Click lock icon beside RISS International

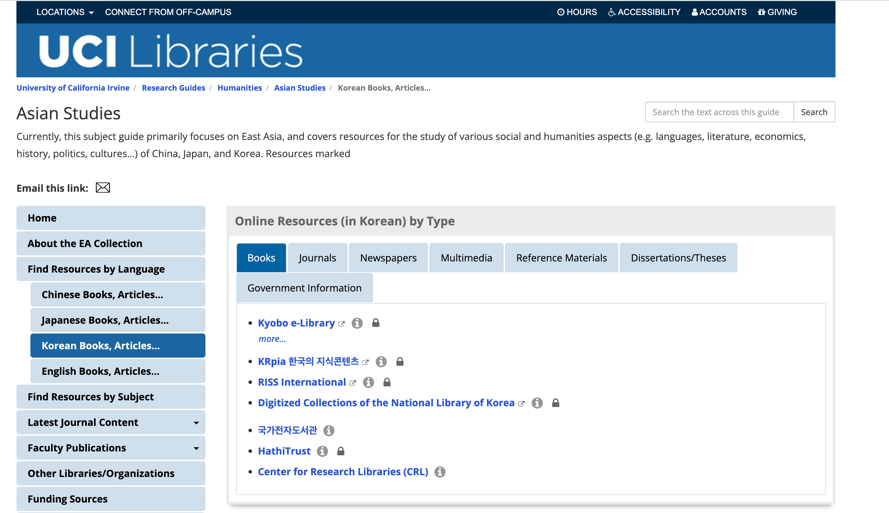387,382
